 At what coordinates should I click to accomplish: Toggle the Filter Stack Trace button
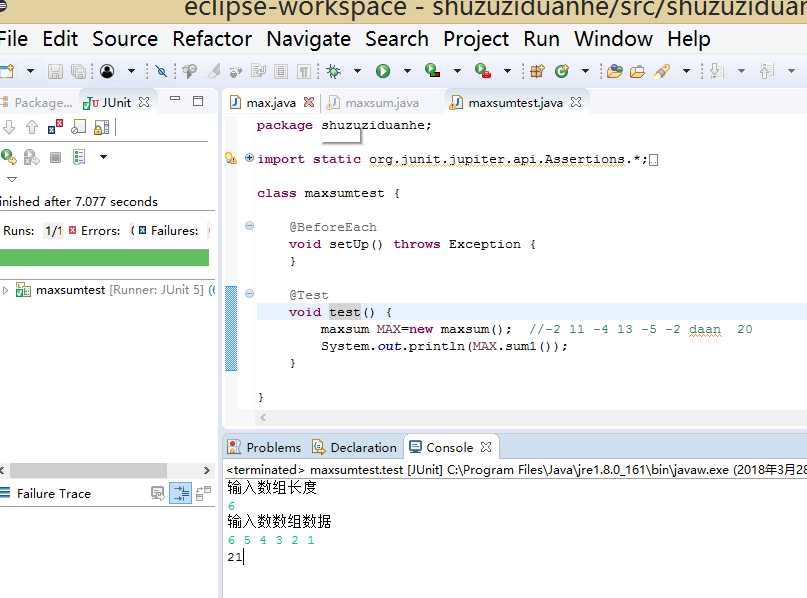181,494
